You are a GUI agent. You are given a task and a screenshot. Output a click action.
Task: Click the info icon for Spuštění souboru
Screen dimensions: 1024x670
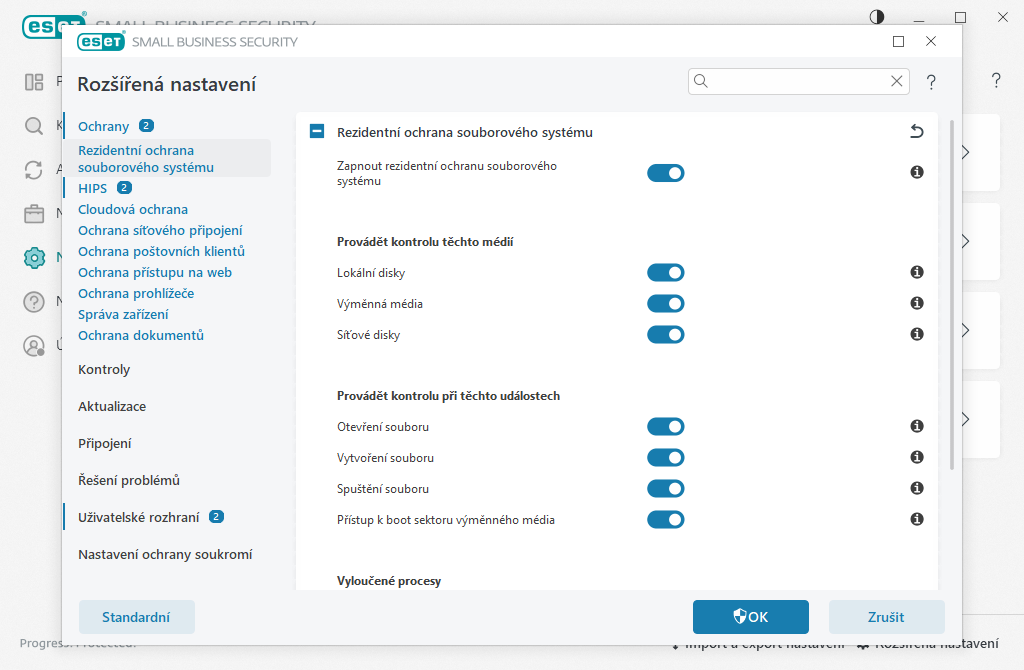click(916, 489)
